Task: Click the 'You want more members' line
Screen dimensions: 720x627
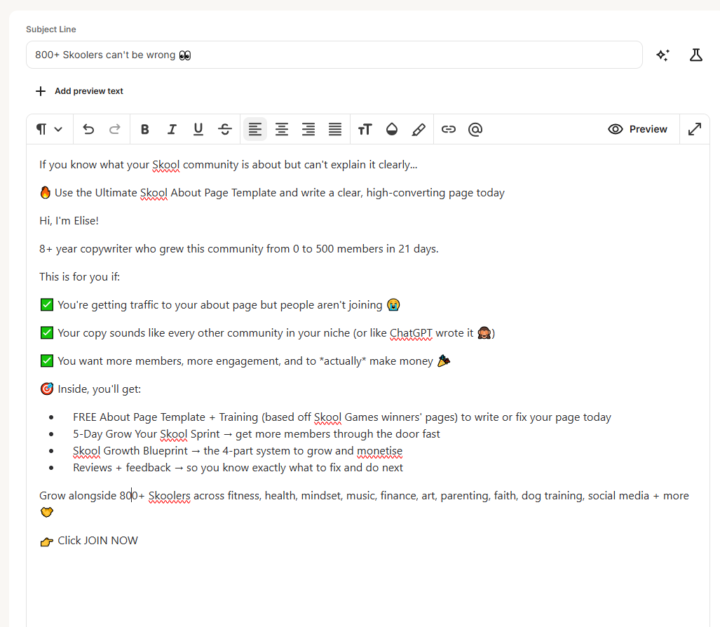Action: pyautogui.click(x=245, y=361)
